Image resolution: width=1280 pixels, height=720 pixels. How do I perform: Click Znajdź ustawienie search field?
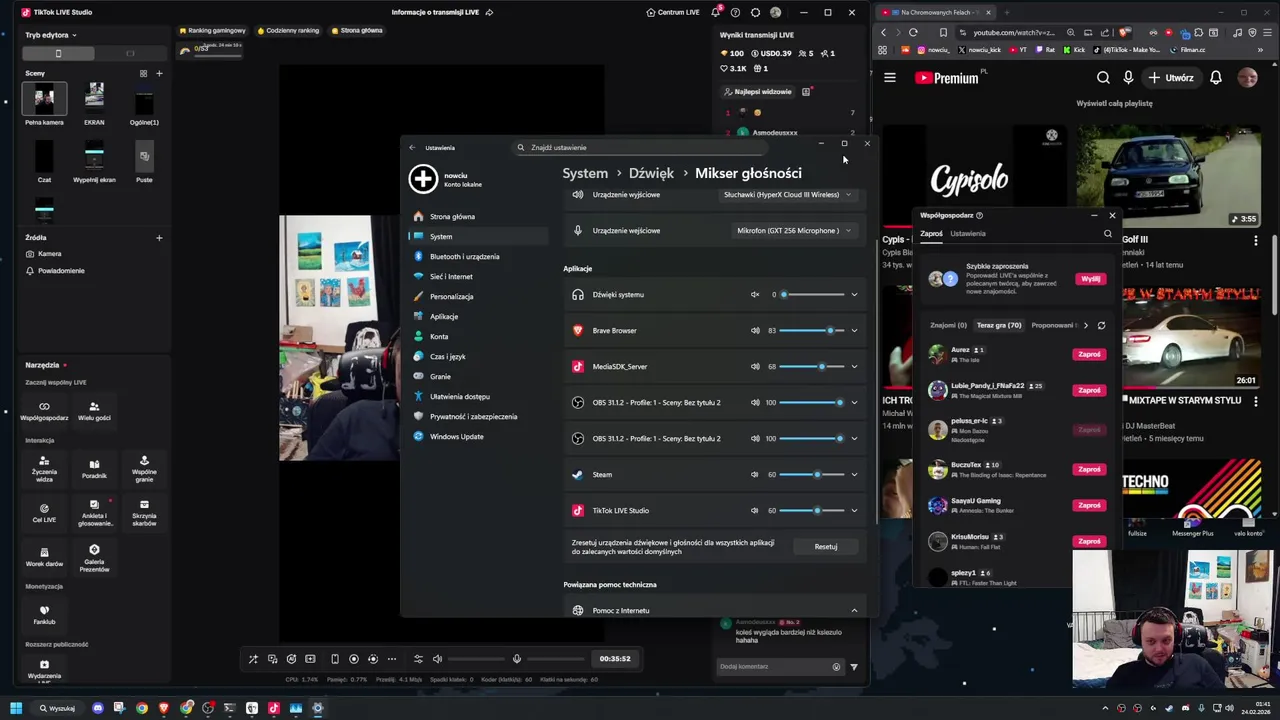click(x=640, y=148)
